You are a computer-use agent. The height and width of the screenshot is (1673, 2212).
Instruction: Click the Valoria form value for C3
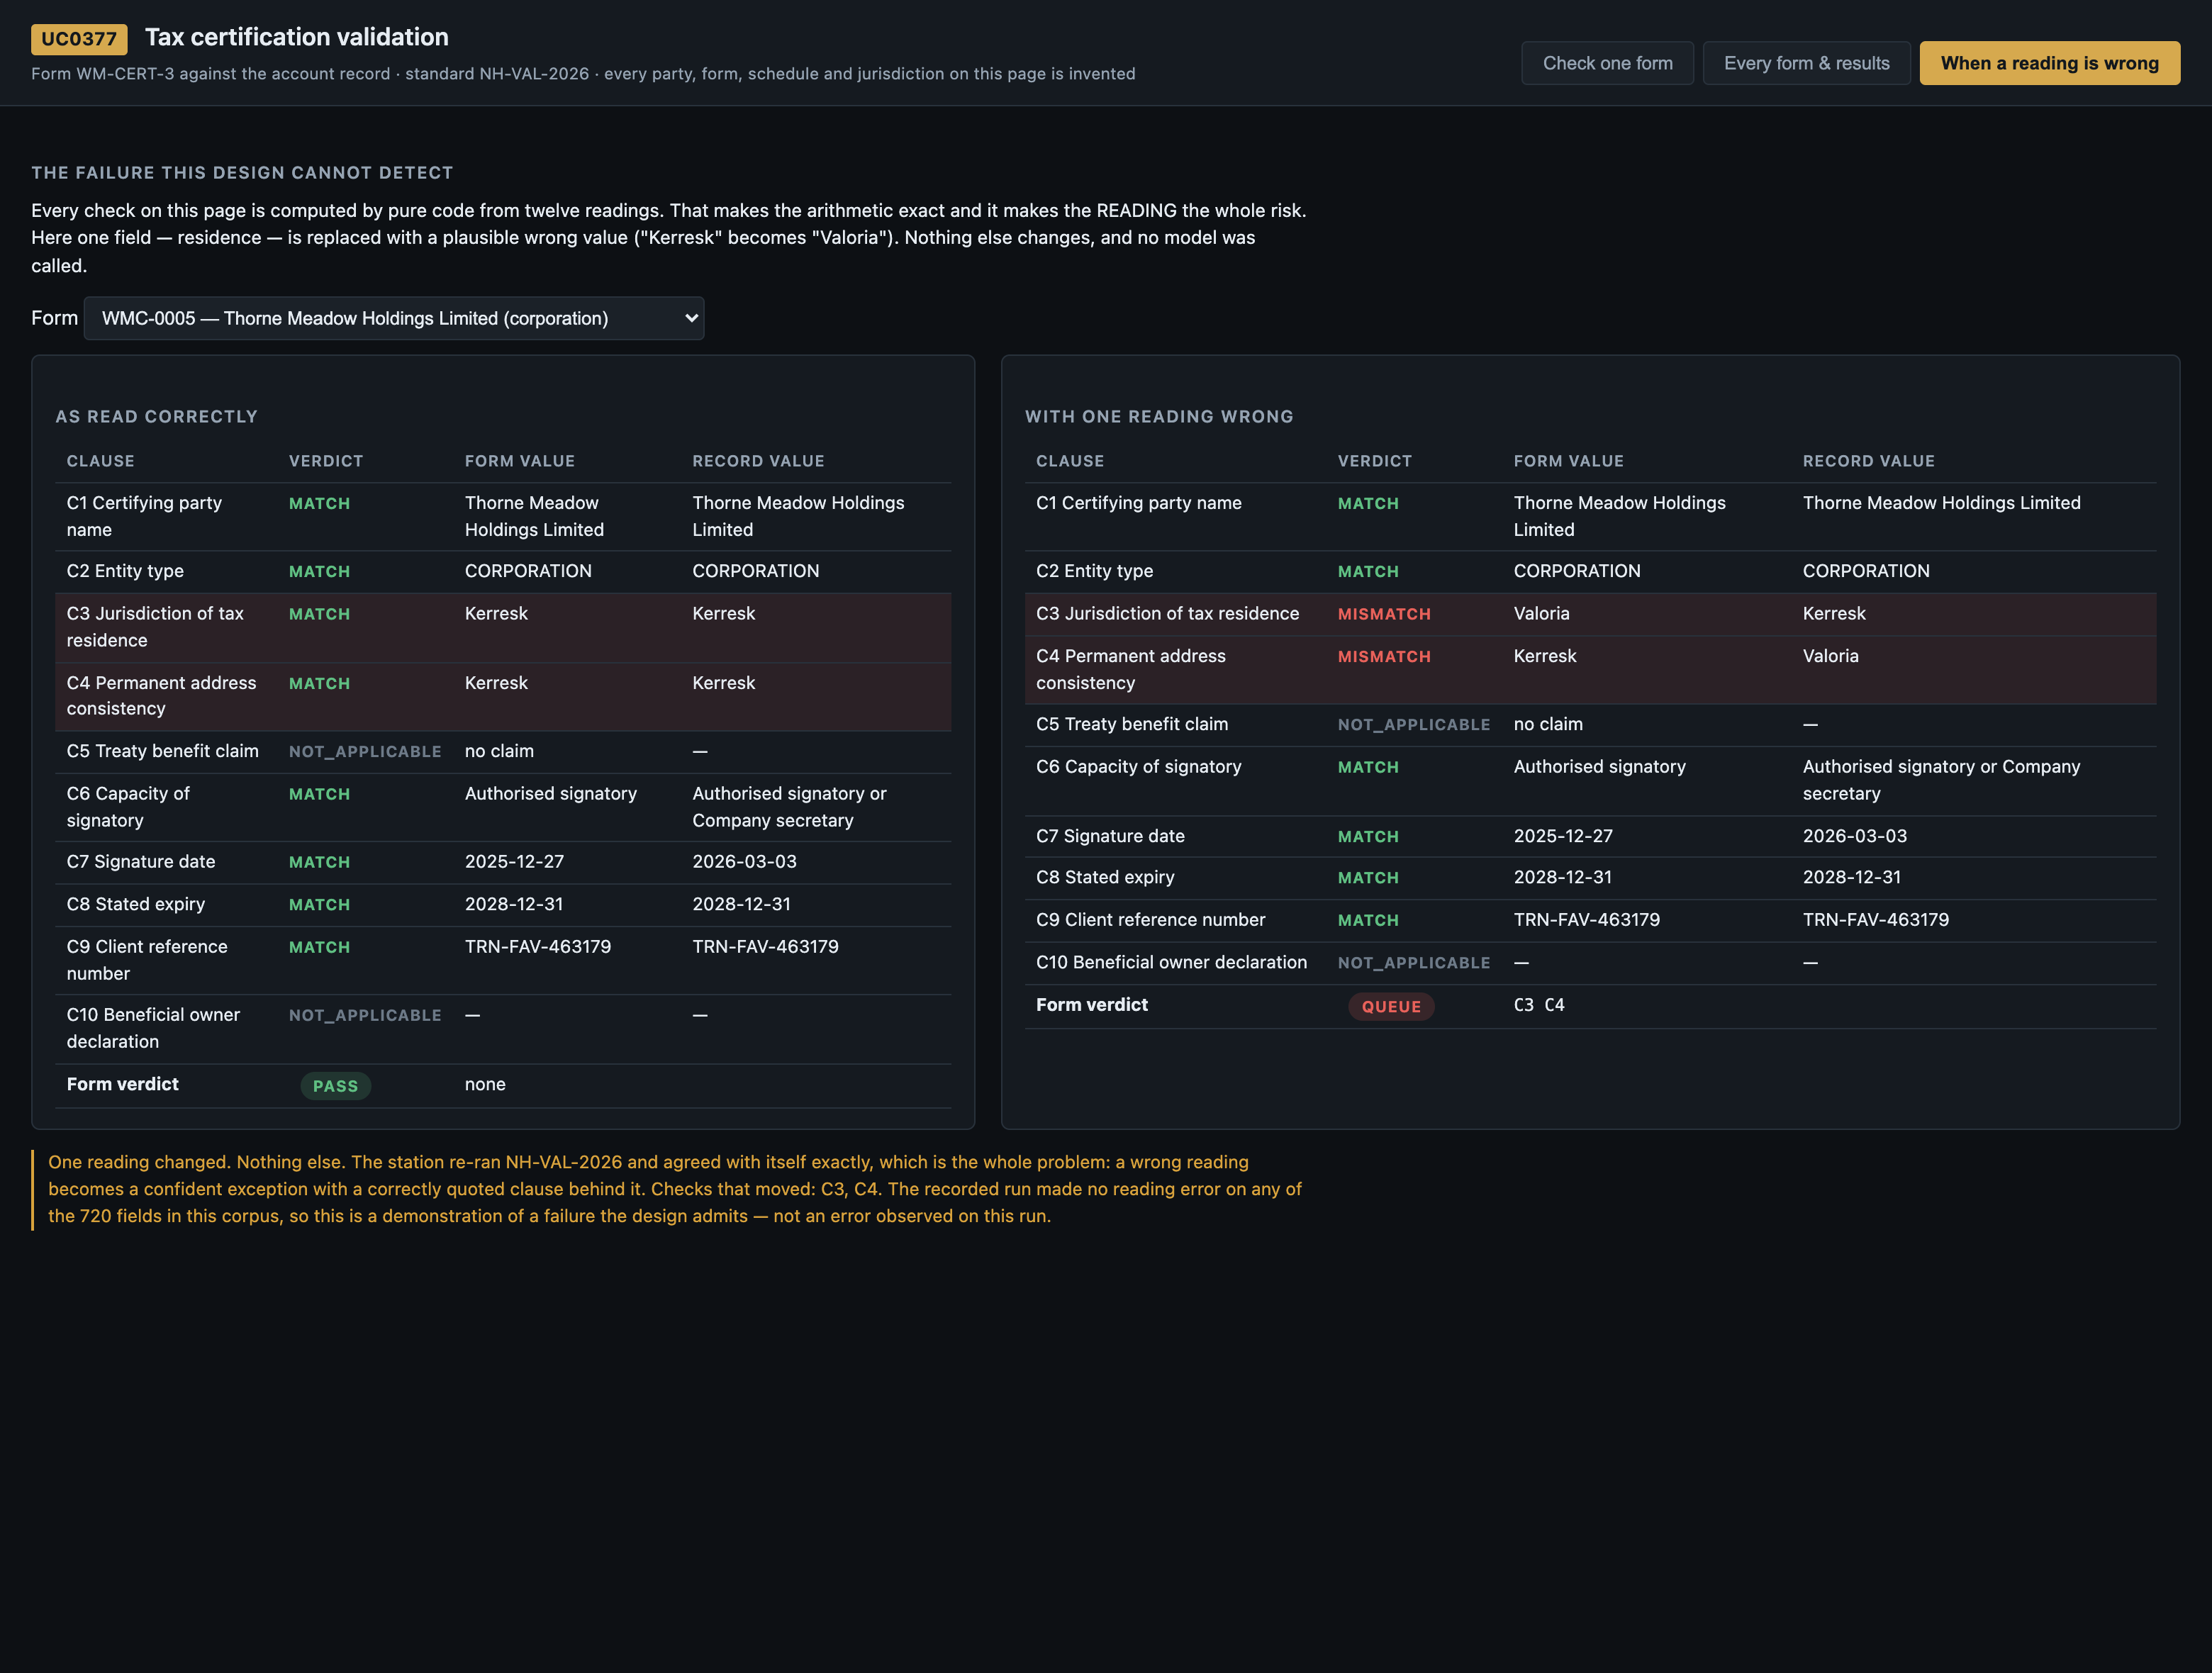click(x=1541, y=613)
